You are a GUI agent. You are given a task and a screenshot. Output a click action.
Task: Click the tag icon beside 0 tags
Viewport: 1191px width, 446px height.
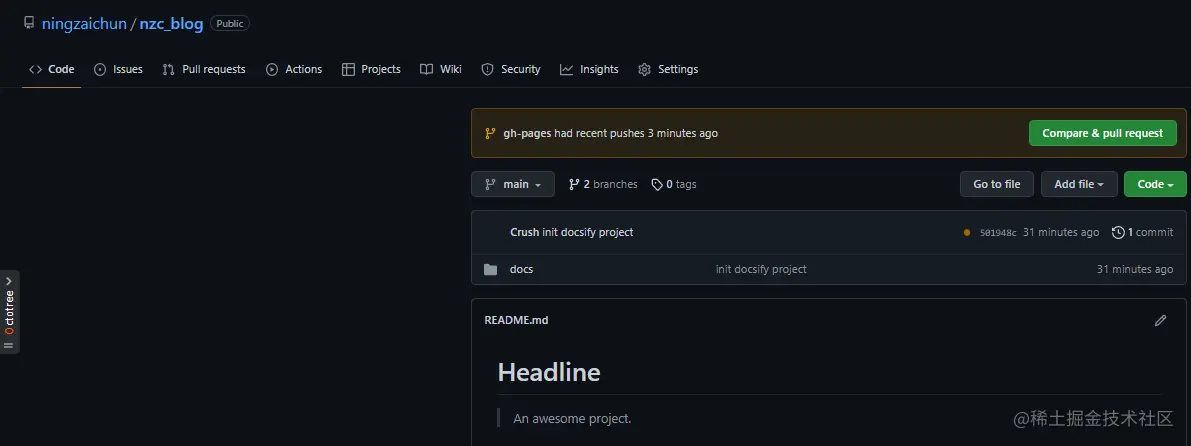pos(657,184)
